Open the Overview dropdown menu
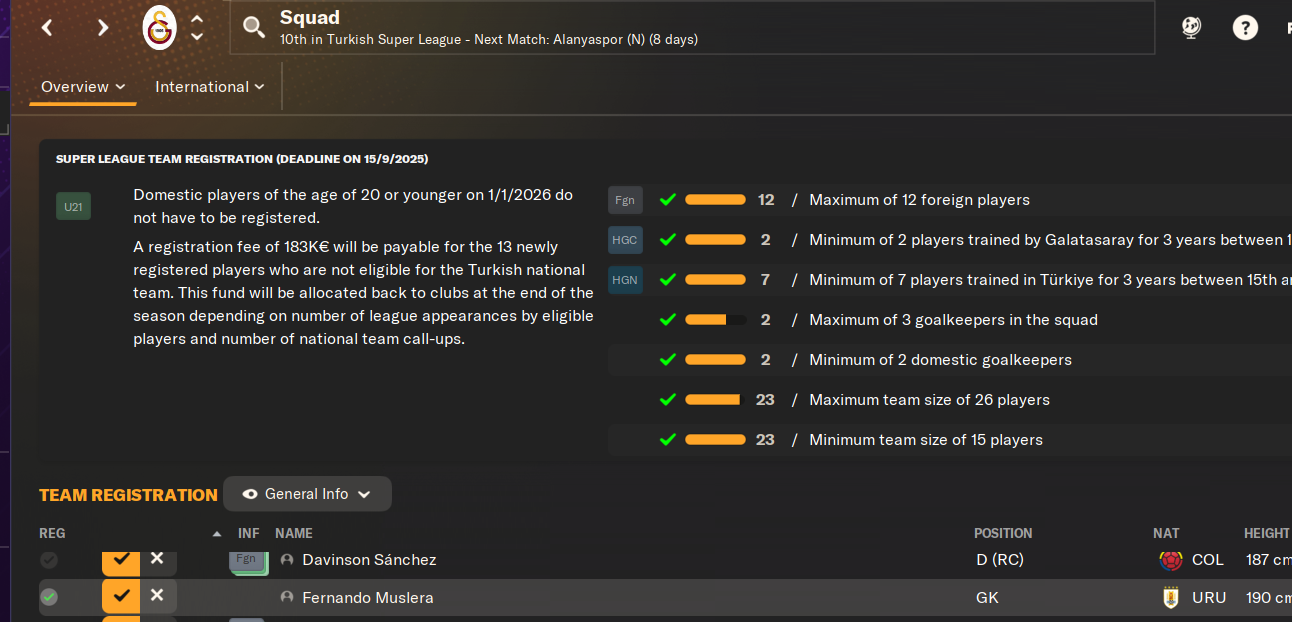This screenshot has width=1292, height=622. click(x=83, y=87)
